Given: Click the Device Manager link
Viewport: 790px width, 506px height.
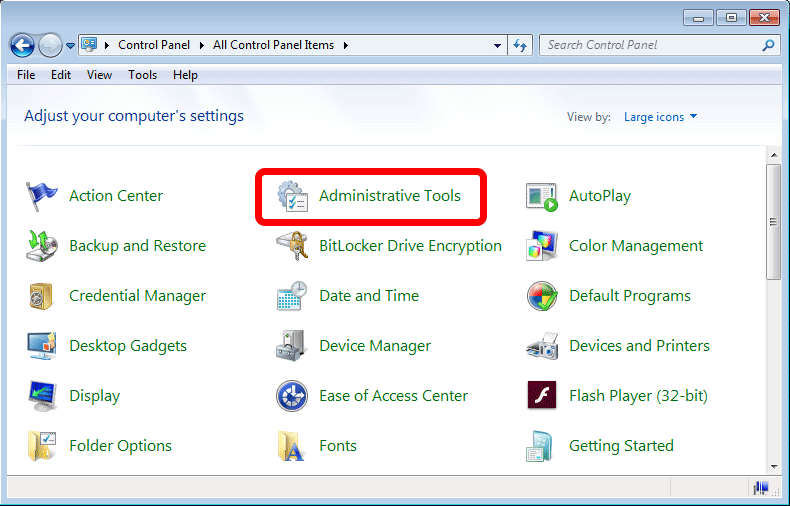Looking at the screenshot, I should coord(375,346).
